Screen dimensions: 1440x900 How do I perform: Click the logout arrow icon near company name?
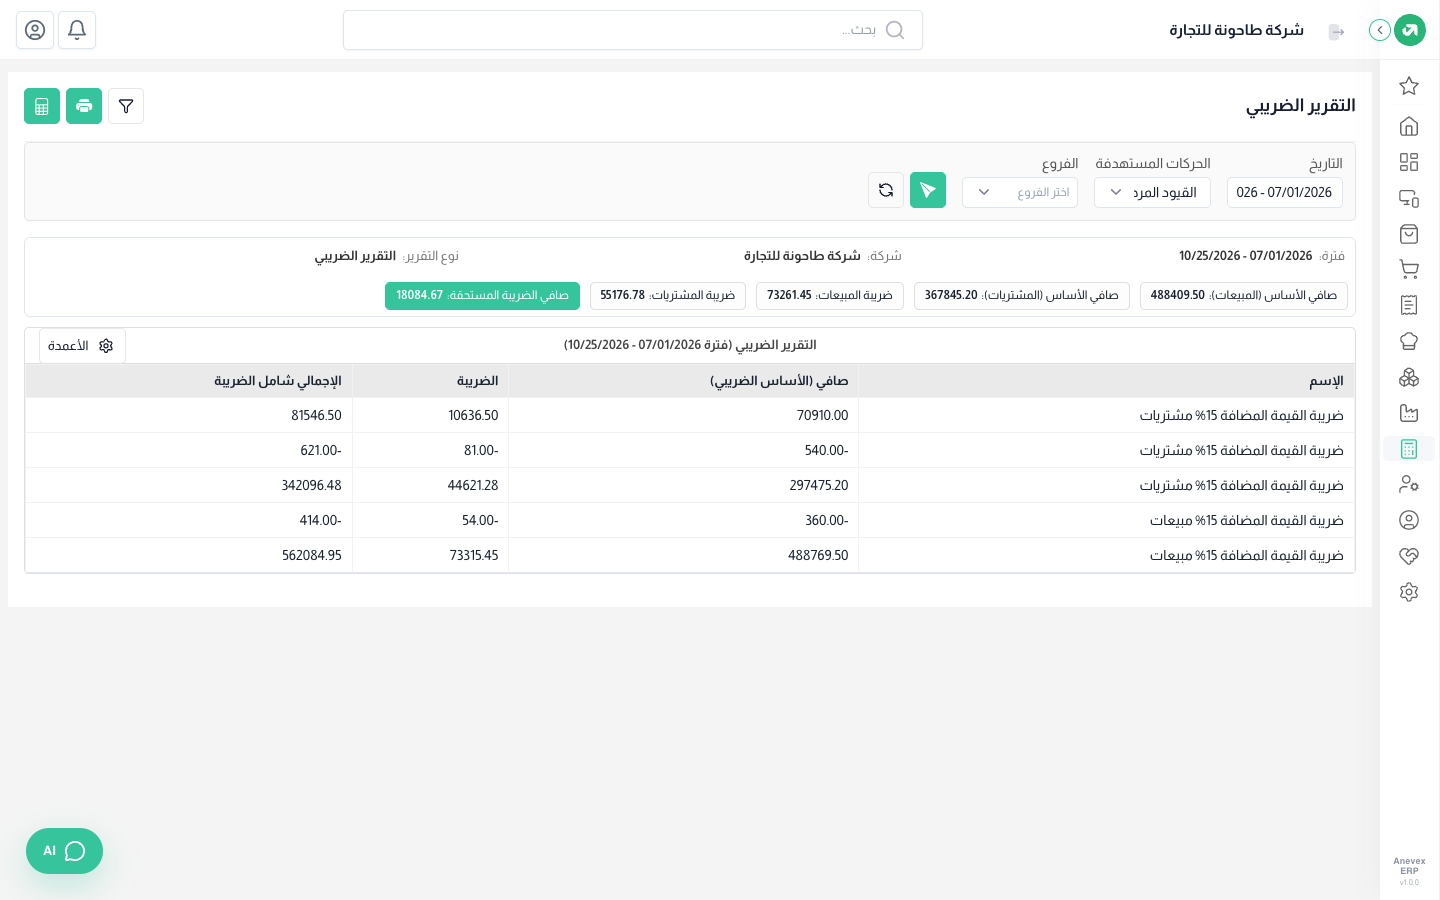click(x=1337, y=32)
